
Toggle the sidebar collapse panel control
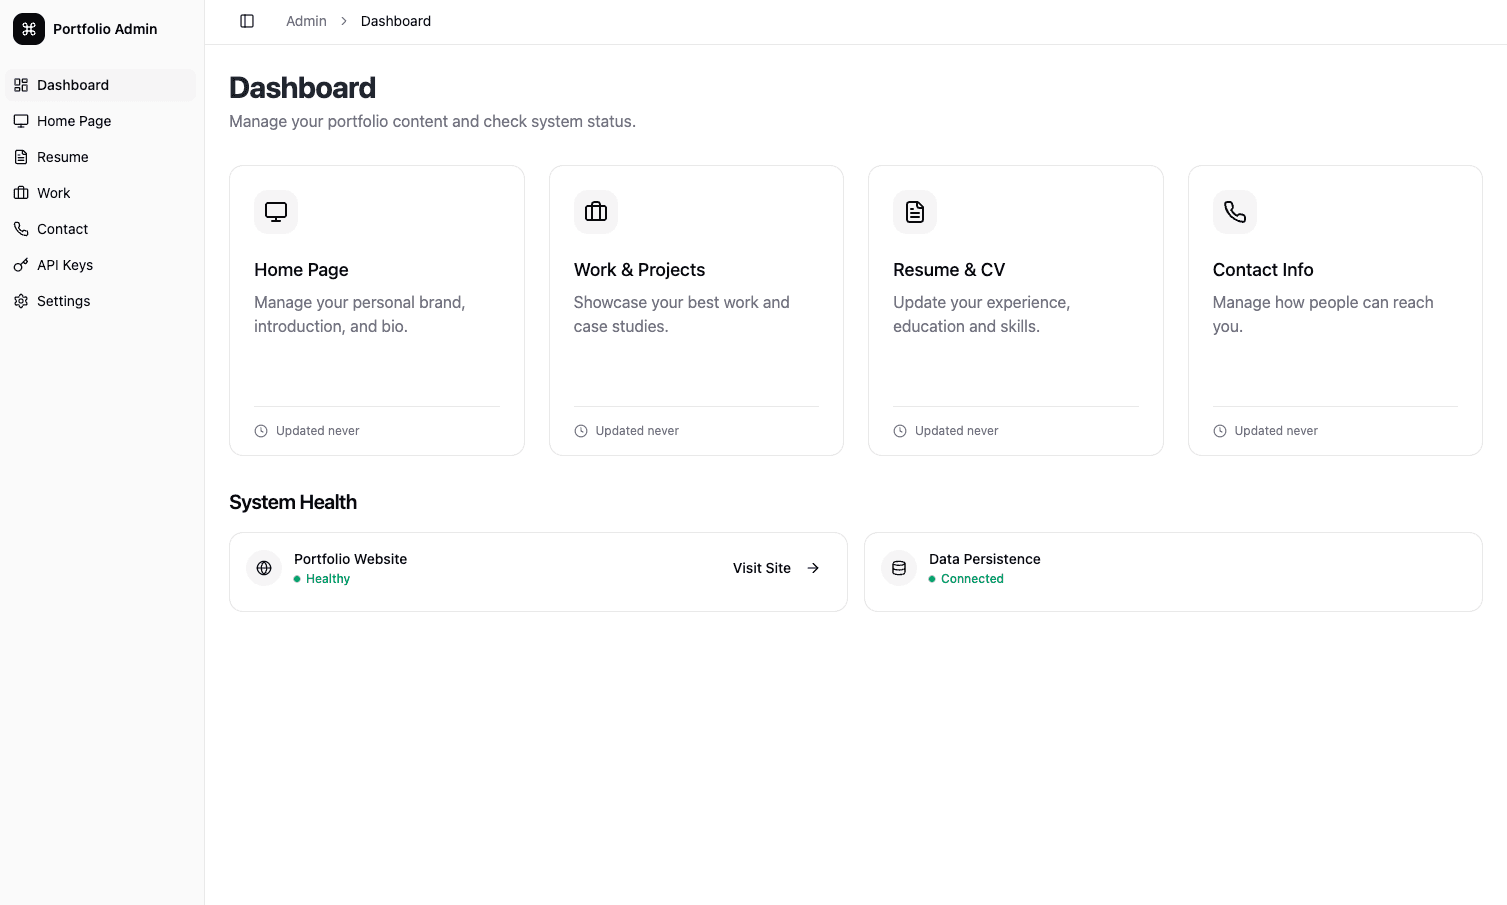pyautogui.click(x=247, y=20)
